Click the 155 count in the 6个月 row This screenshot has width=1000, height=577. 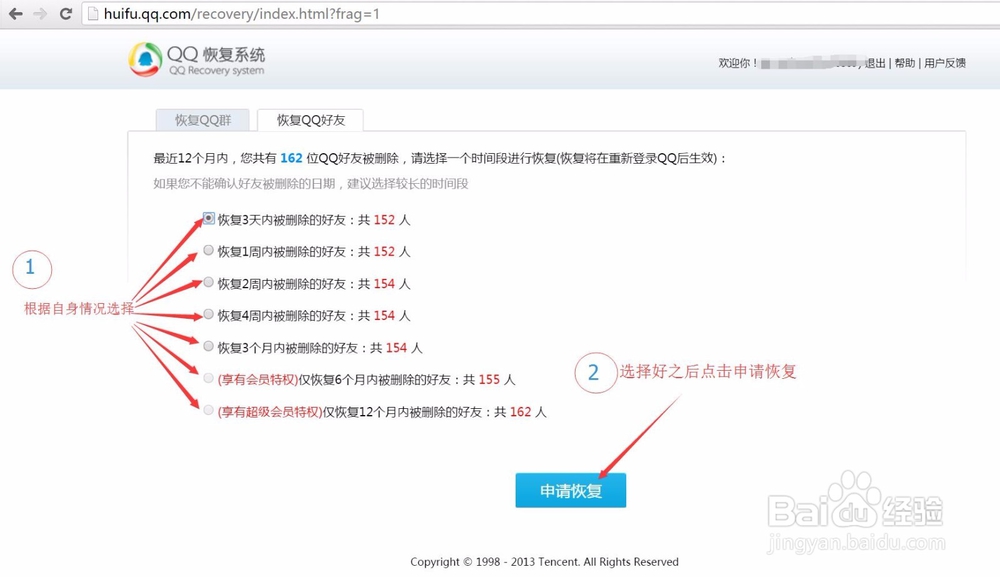click(x=489, y=380)
